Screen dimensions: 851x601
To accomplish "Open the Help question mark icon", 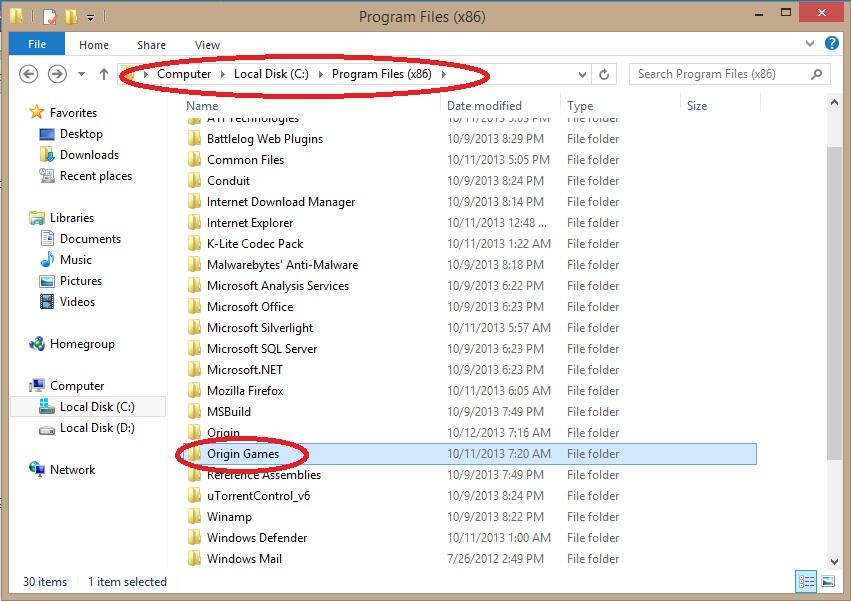I will tap(831, 44).
